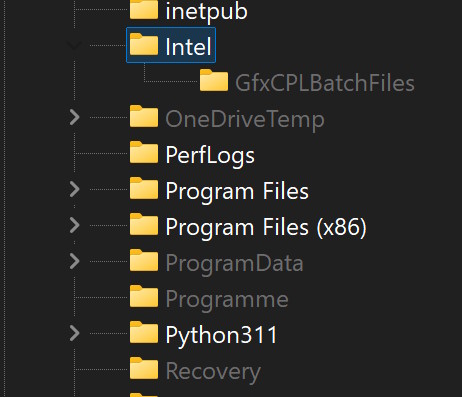This screenshot has width=462, height=397.
Task: Expand the ProgramData folder node
Action: click(x=75, y=261)
